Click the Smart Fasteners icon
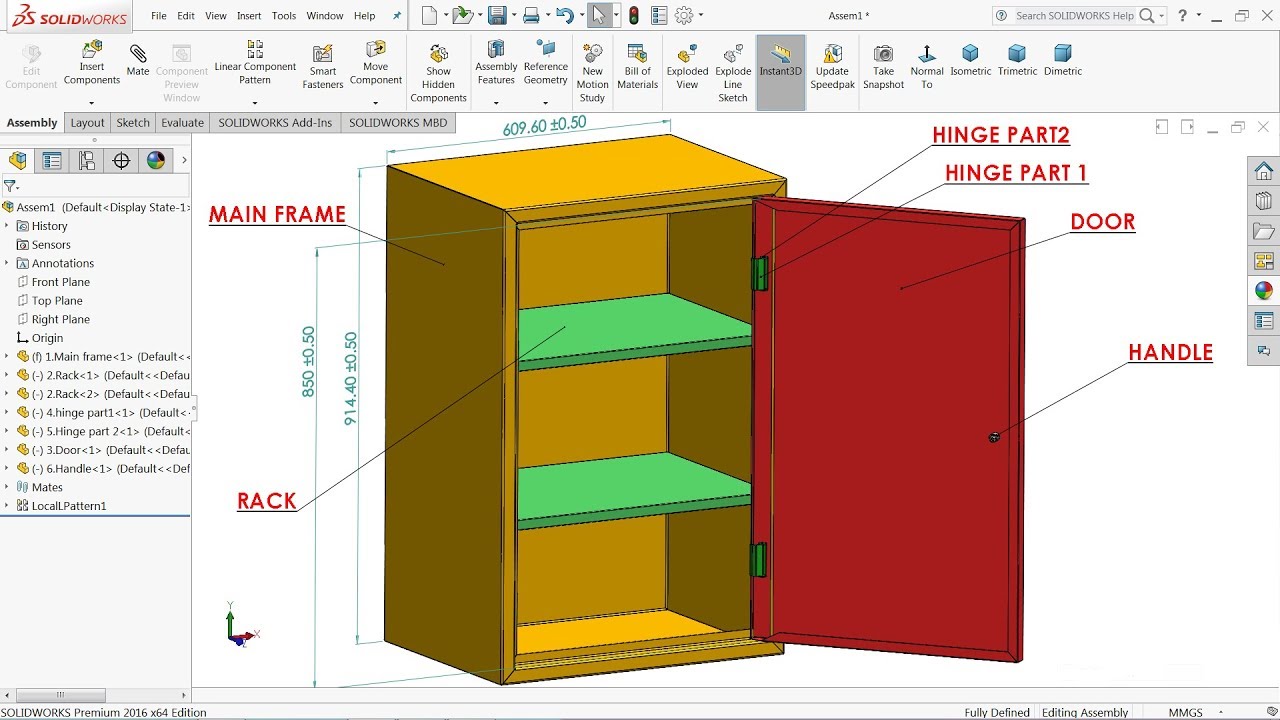Image resolution: width=1280 pixels, height=720 pixels. (323, 67)
